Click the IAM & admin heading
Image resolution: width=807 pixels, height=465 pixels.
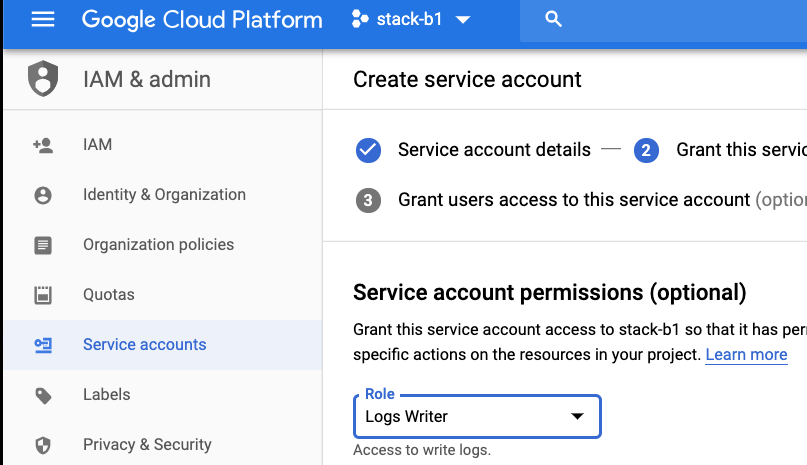tap(147, 79)
